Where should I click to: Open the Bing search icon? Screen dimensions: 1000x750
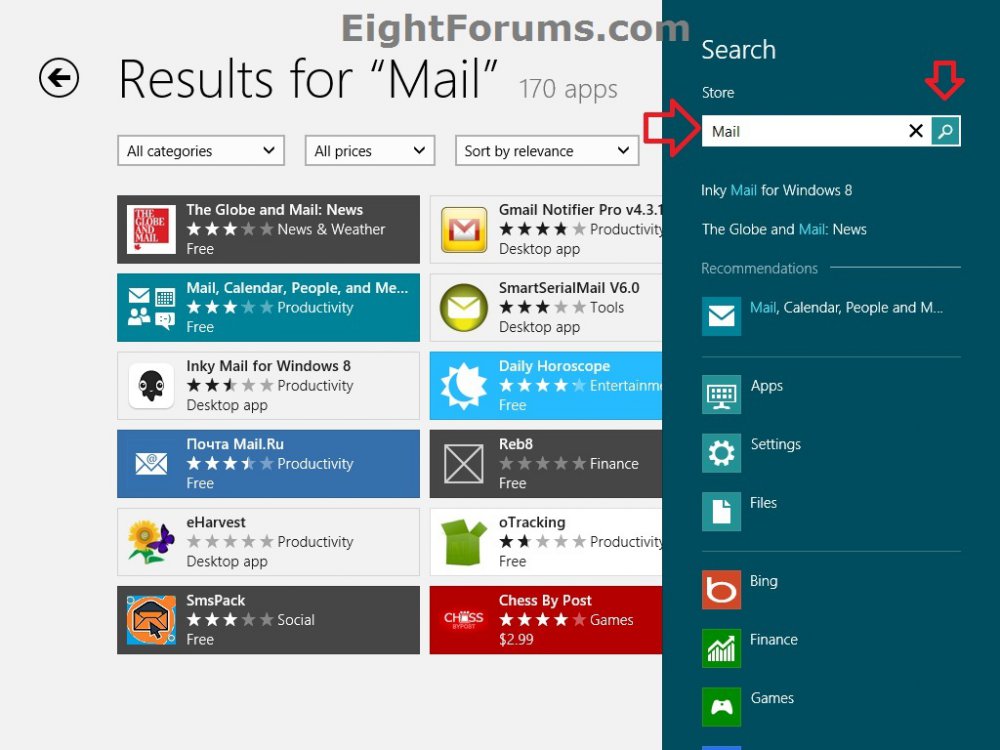pos(721,590)
